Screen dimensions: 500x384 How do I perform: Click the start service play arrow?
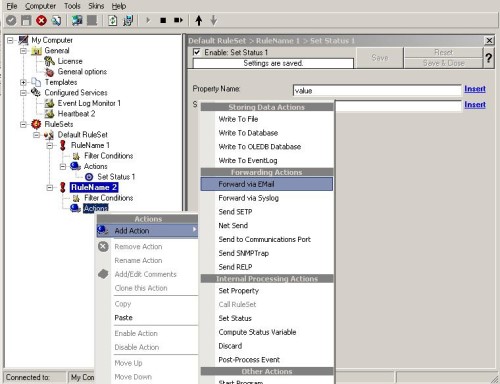148,20
